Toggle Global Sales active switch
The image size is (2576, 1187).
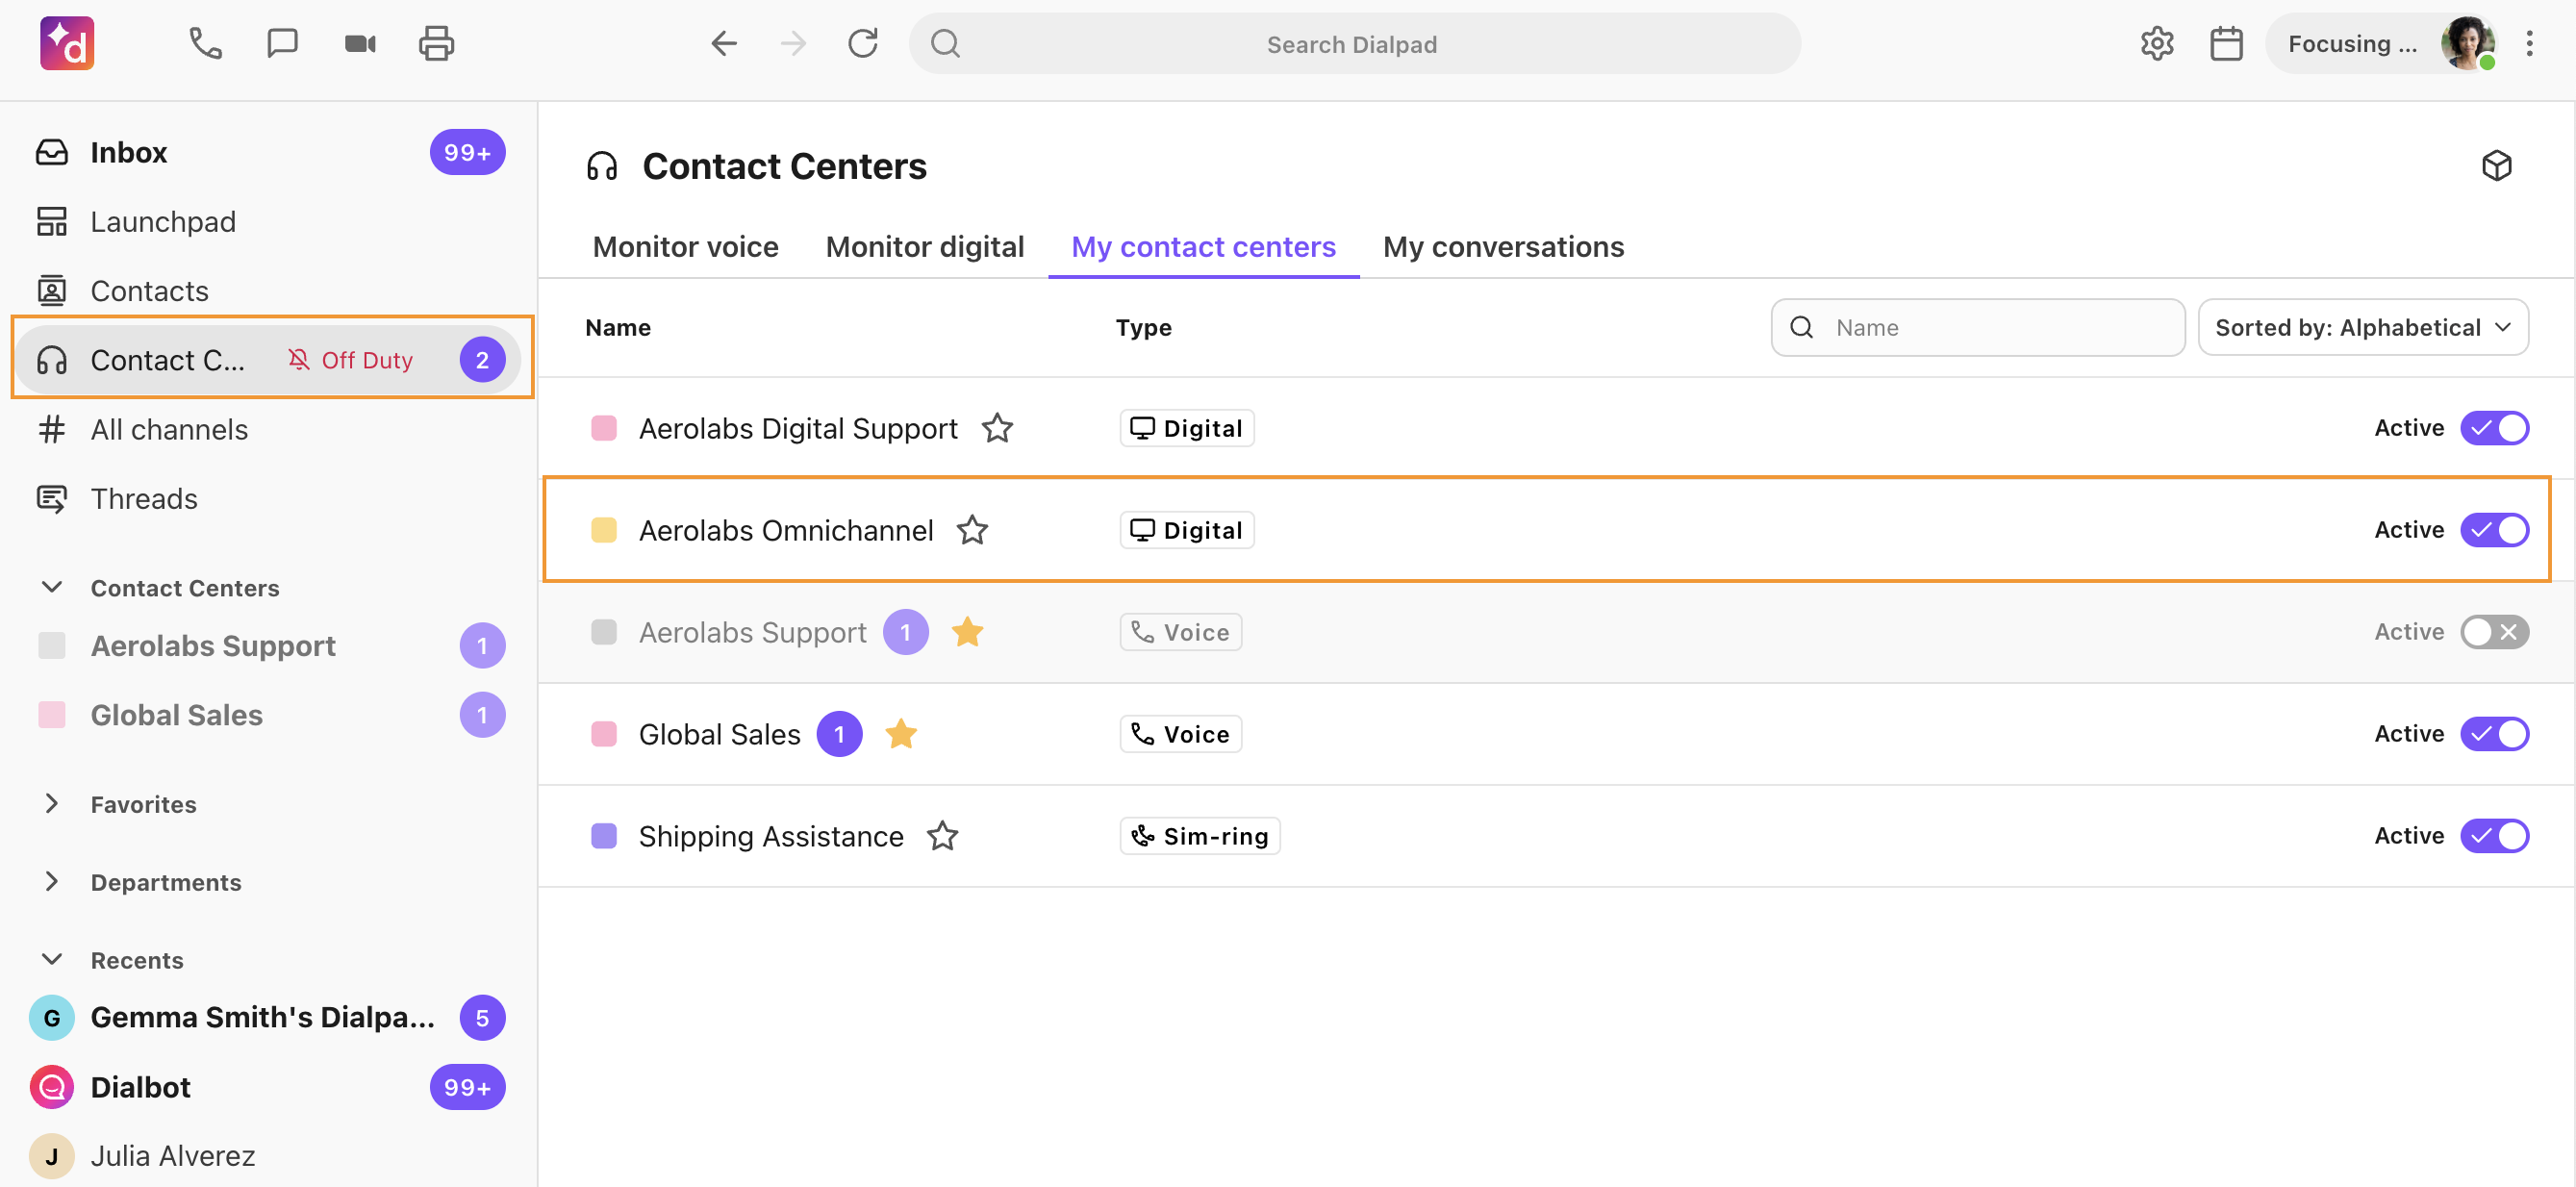[x=2494, y=734]
